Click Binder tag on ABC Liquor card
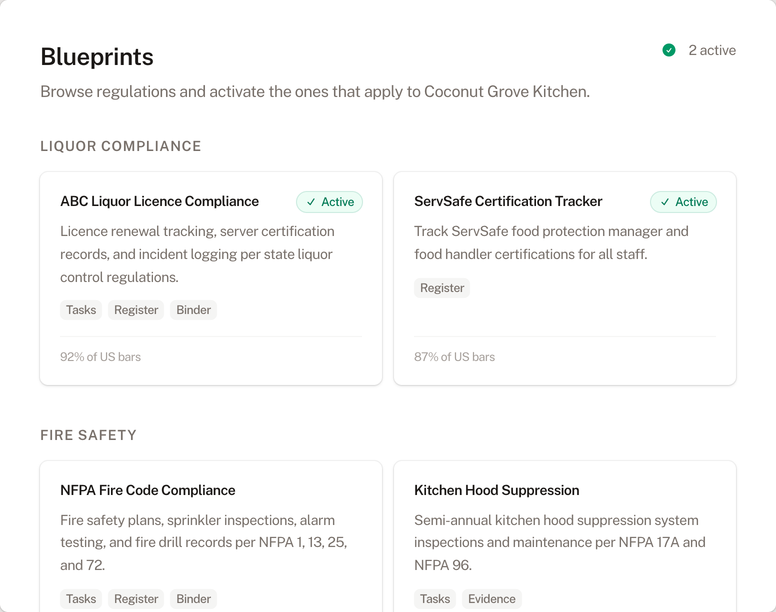The image size is (776, 612). [194, 310]
